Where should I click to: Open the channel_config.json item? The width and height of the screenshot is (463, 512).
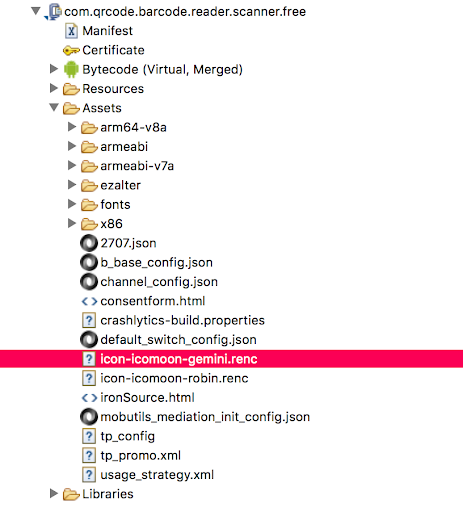159,282
